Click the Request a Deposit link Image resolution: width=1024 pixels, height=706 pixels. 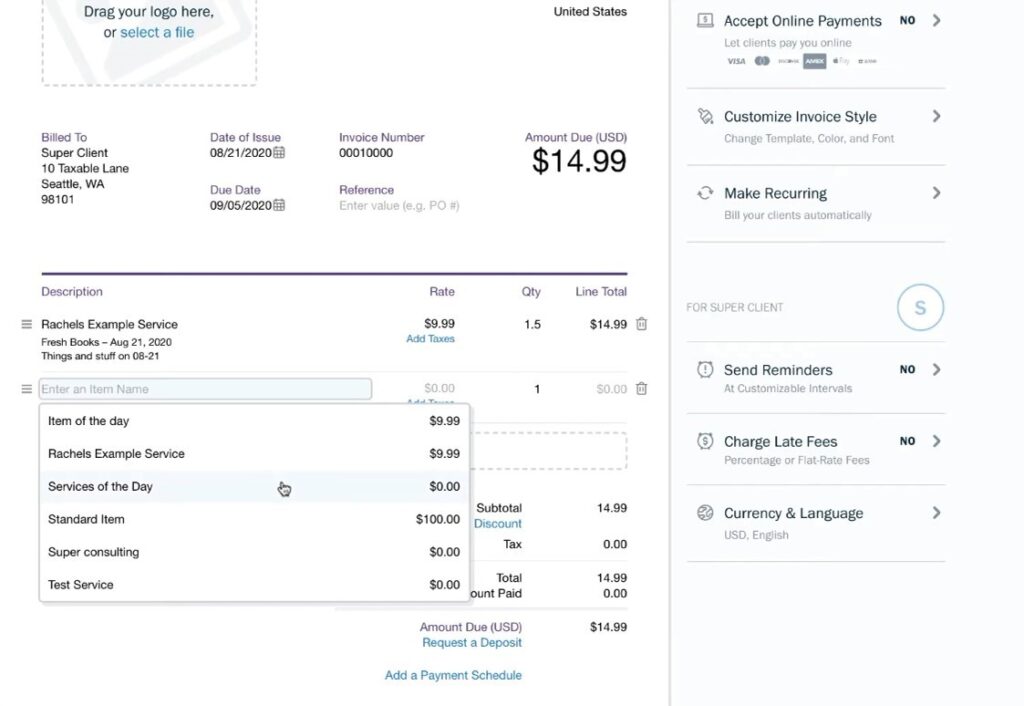tap(471, 642)
